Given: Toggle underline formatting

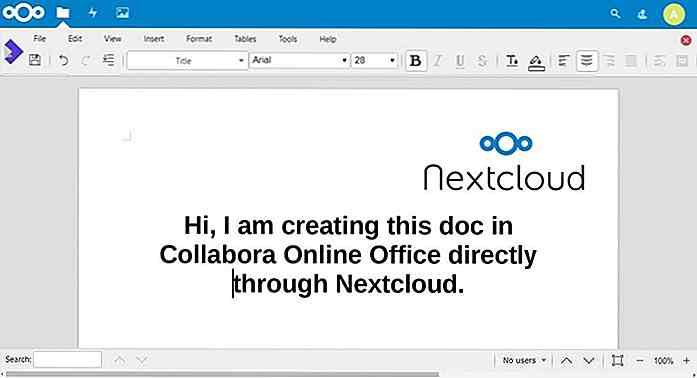Looking at the screenshot, I should click(x=460, y=61).
